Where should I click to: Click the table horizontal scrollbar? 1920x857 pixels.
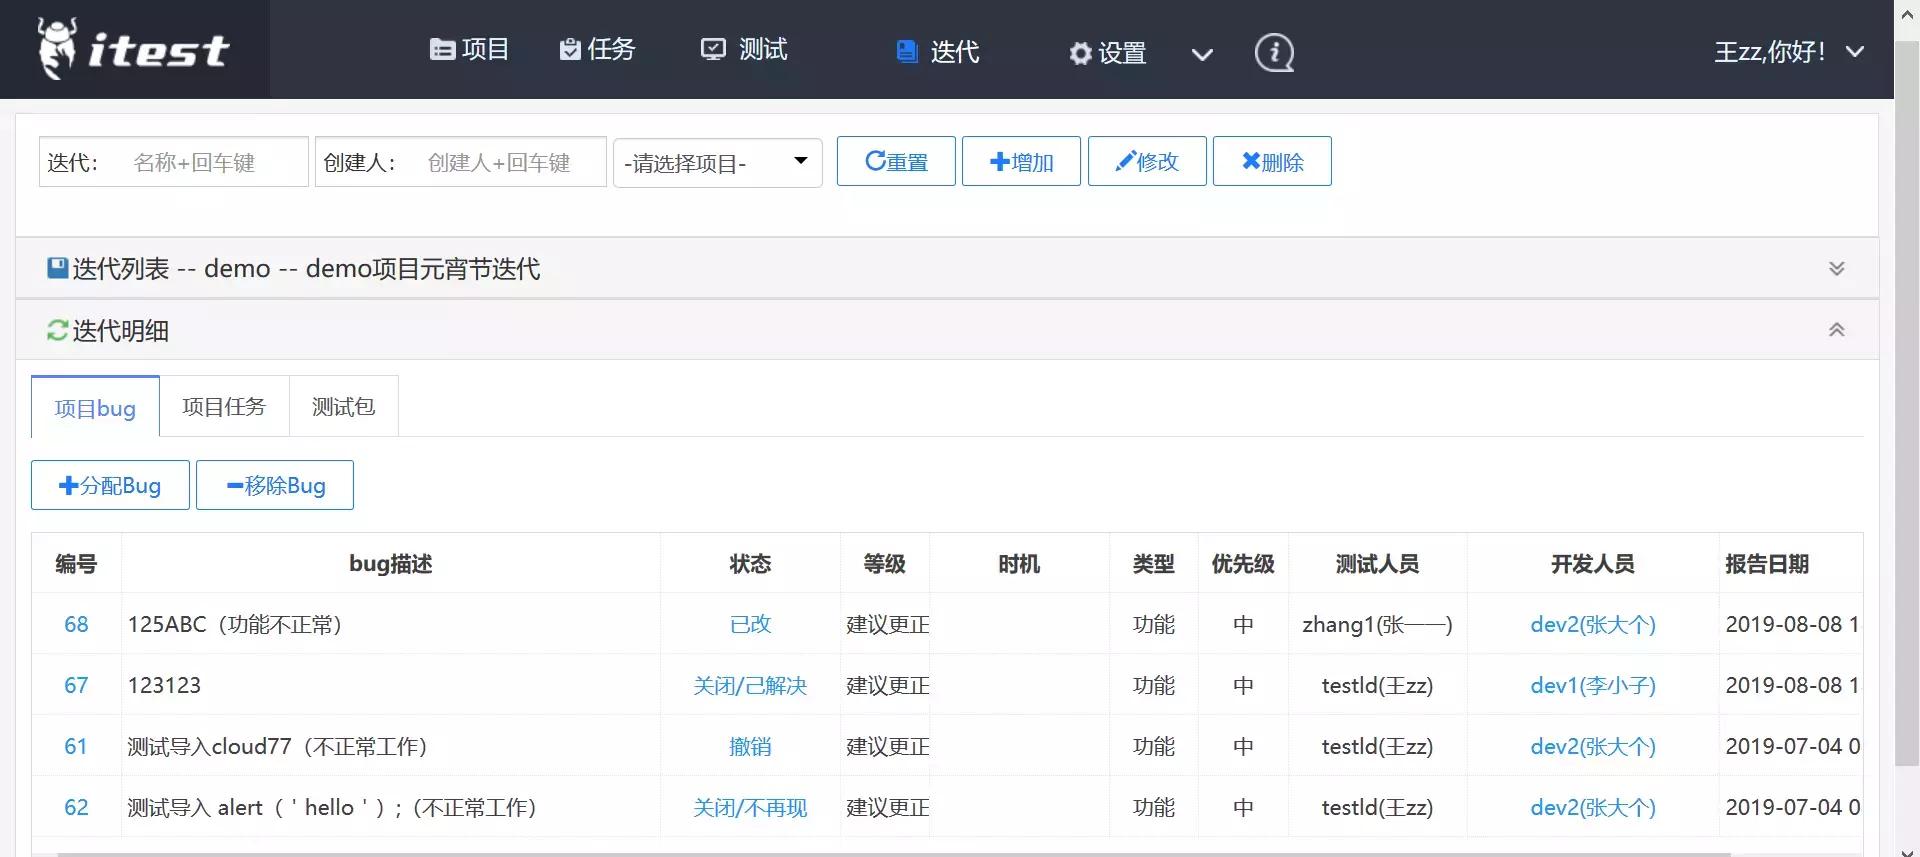pyautogui.click(x=895, y=854)
